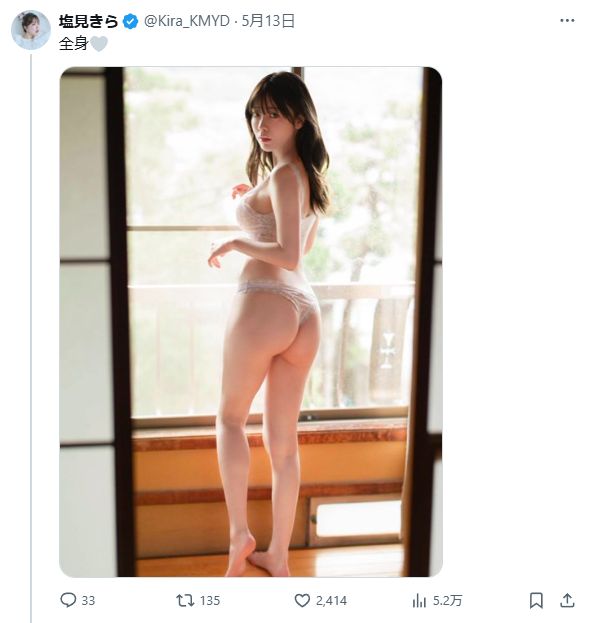The width and height of the screenshot is (590, 623).
Task: Visit the @Kira_KMYD handle link
Action: [186, 21]
